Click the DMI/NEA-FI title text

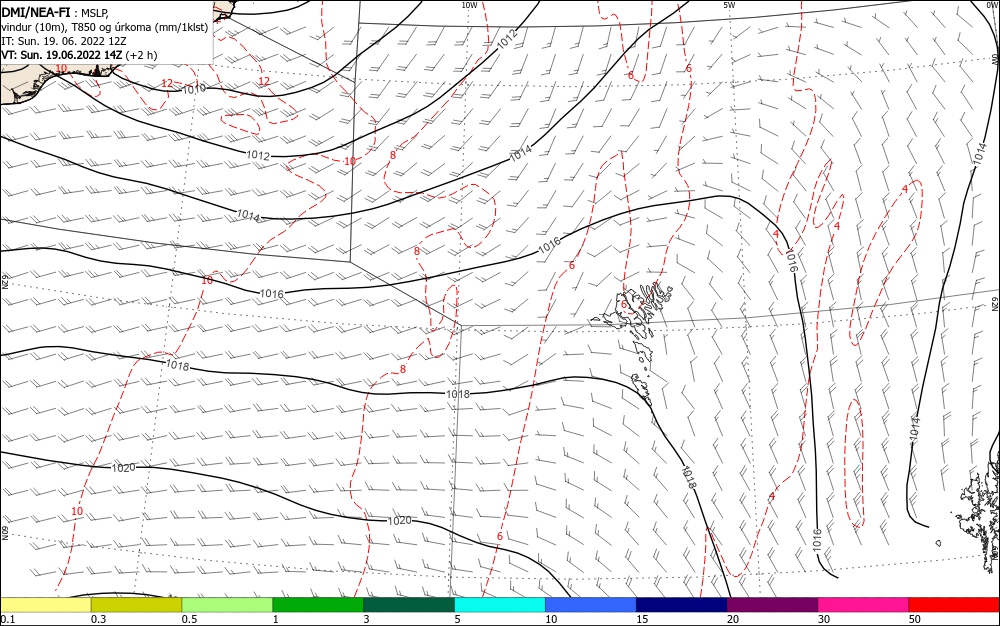(x=36, y=13)
